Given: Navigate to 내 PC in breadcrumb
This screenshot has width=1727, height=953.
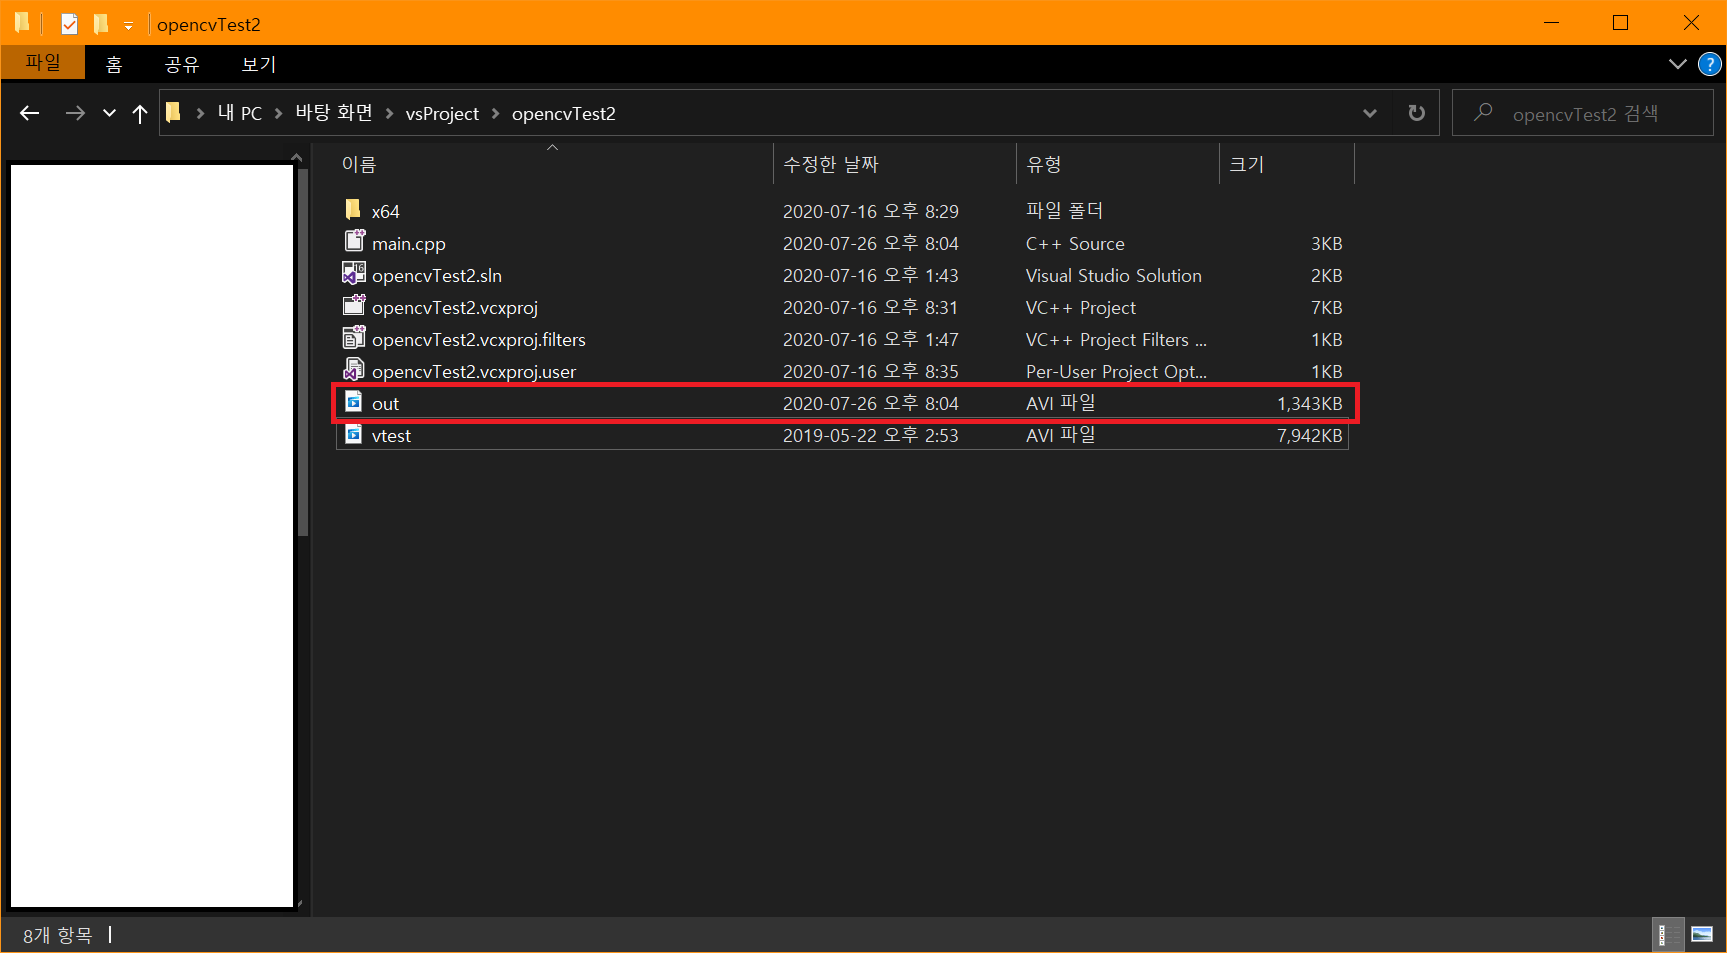Looking at the screenshot, I should 240,113.
